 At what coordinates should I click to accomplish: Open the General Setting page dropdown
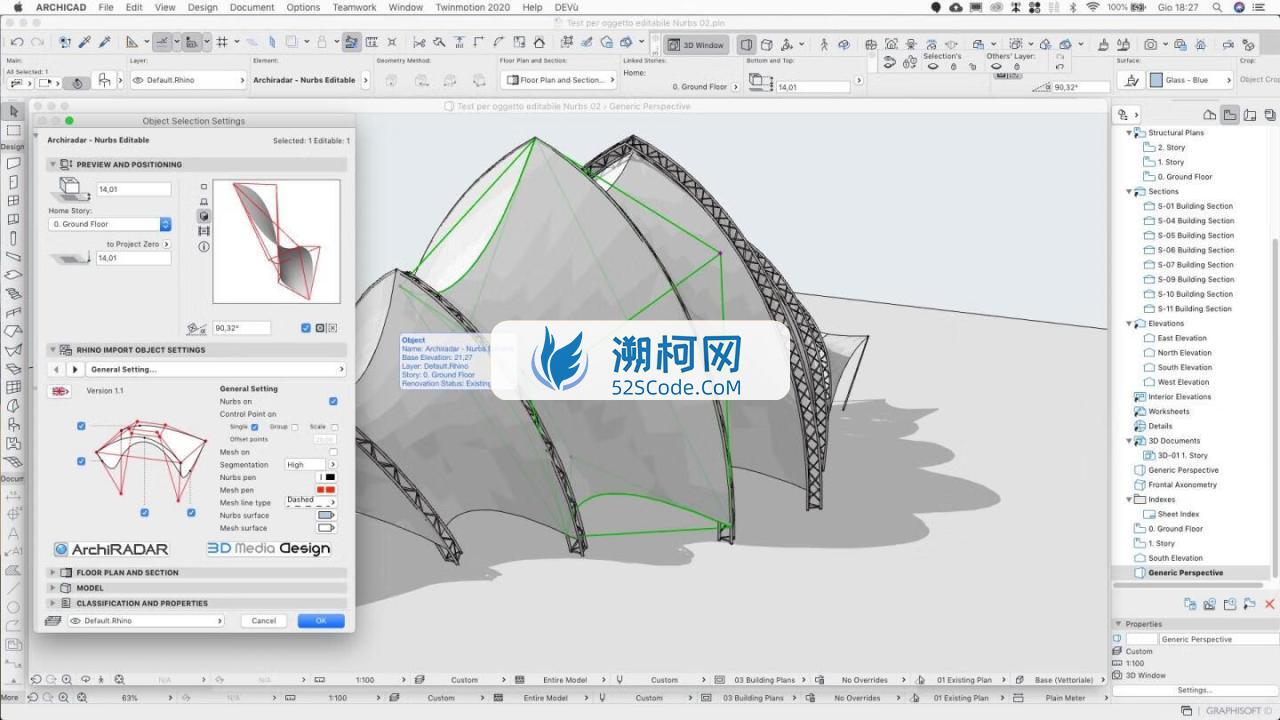215,369
